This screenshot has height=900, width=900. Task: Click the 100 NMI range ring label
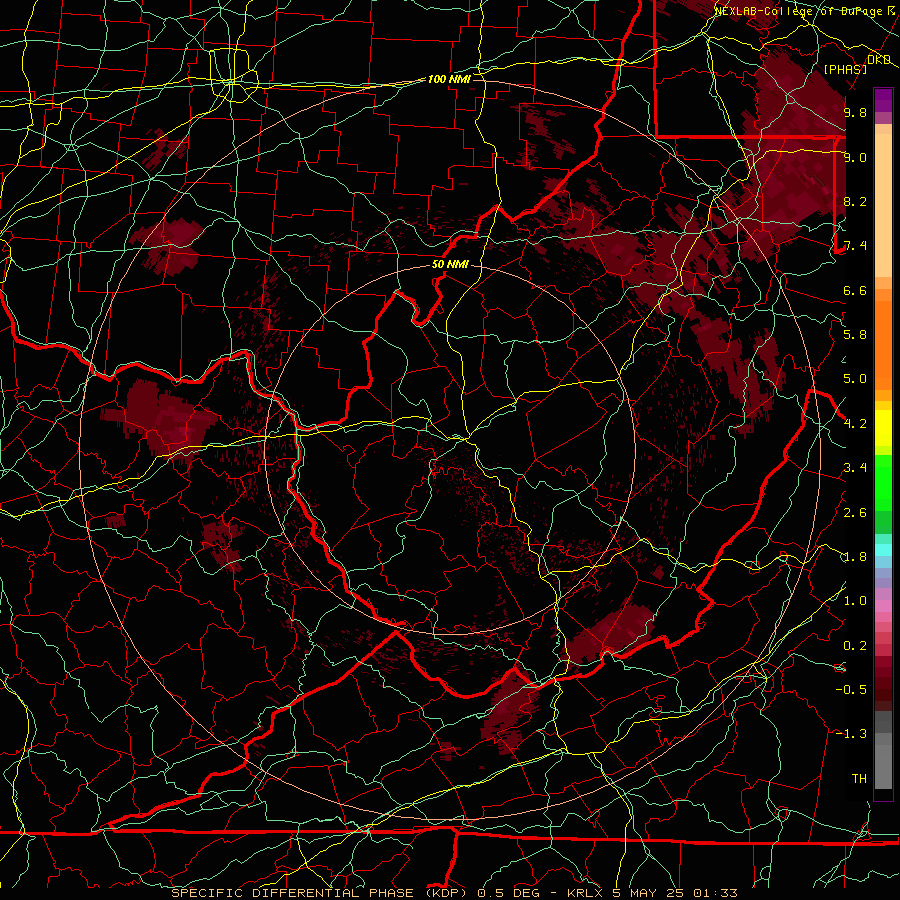[449, 79]
